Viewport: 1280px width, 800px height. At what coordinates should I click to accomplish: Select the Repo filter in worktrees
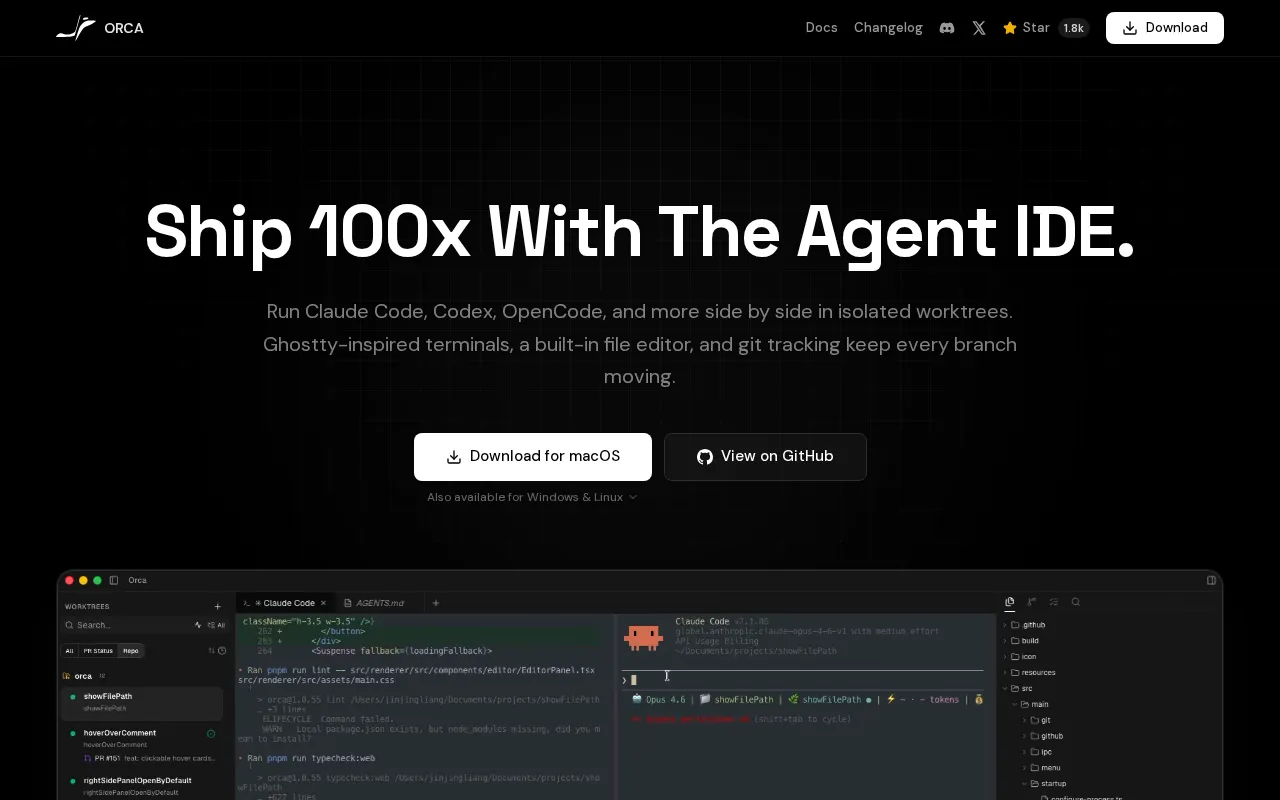pos(131,651)
